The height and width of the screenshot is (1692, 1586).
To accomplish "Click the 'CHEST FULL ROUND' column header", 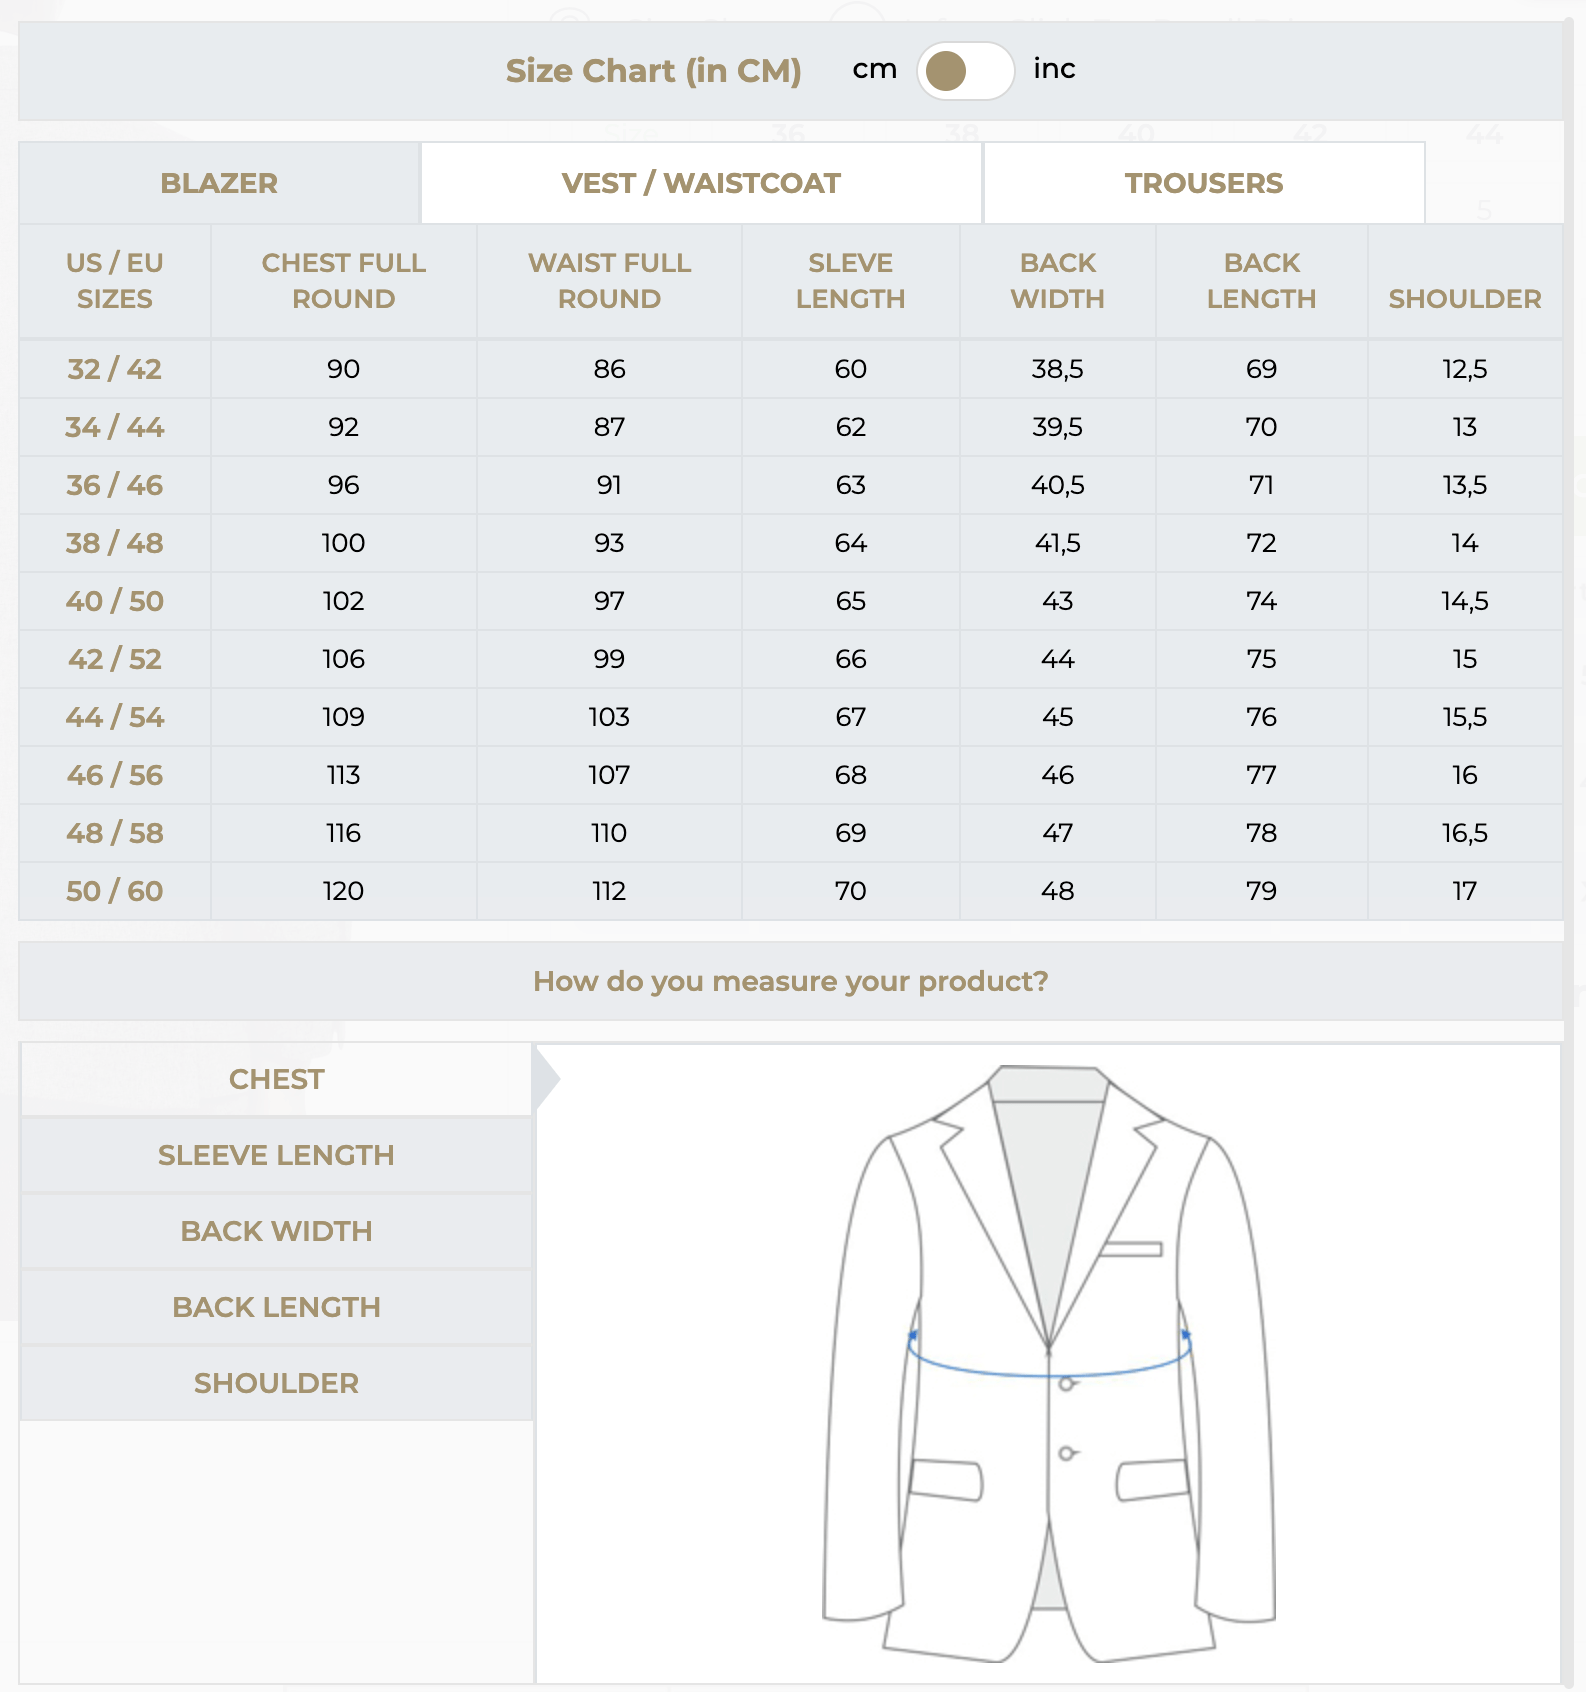I will (x=344, y=281).
